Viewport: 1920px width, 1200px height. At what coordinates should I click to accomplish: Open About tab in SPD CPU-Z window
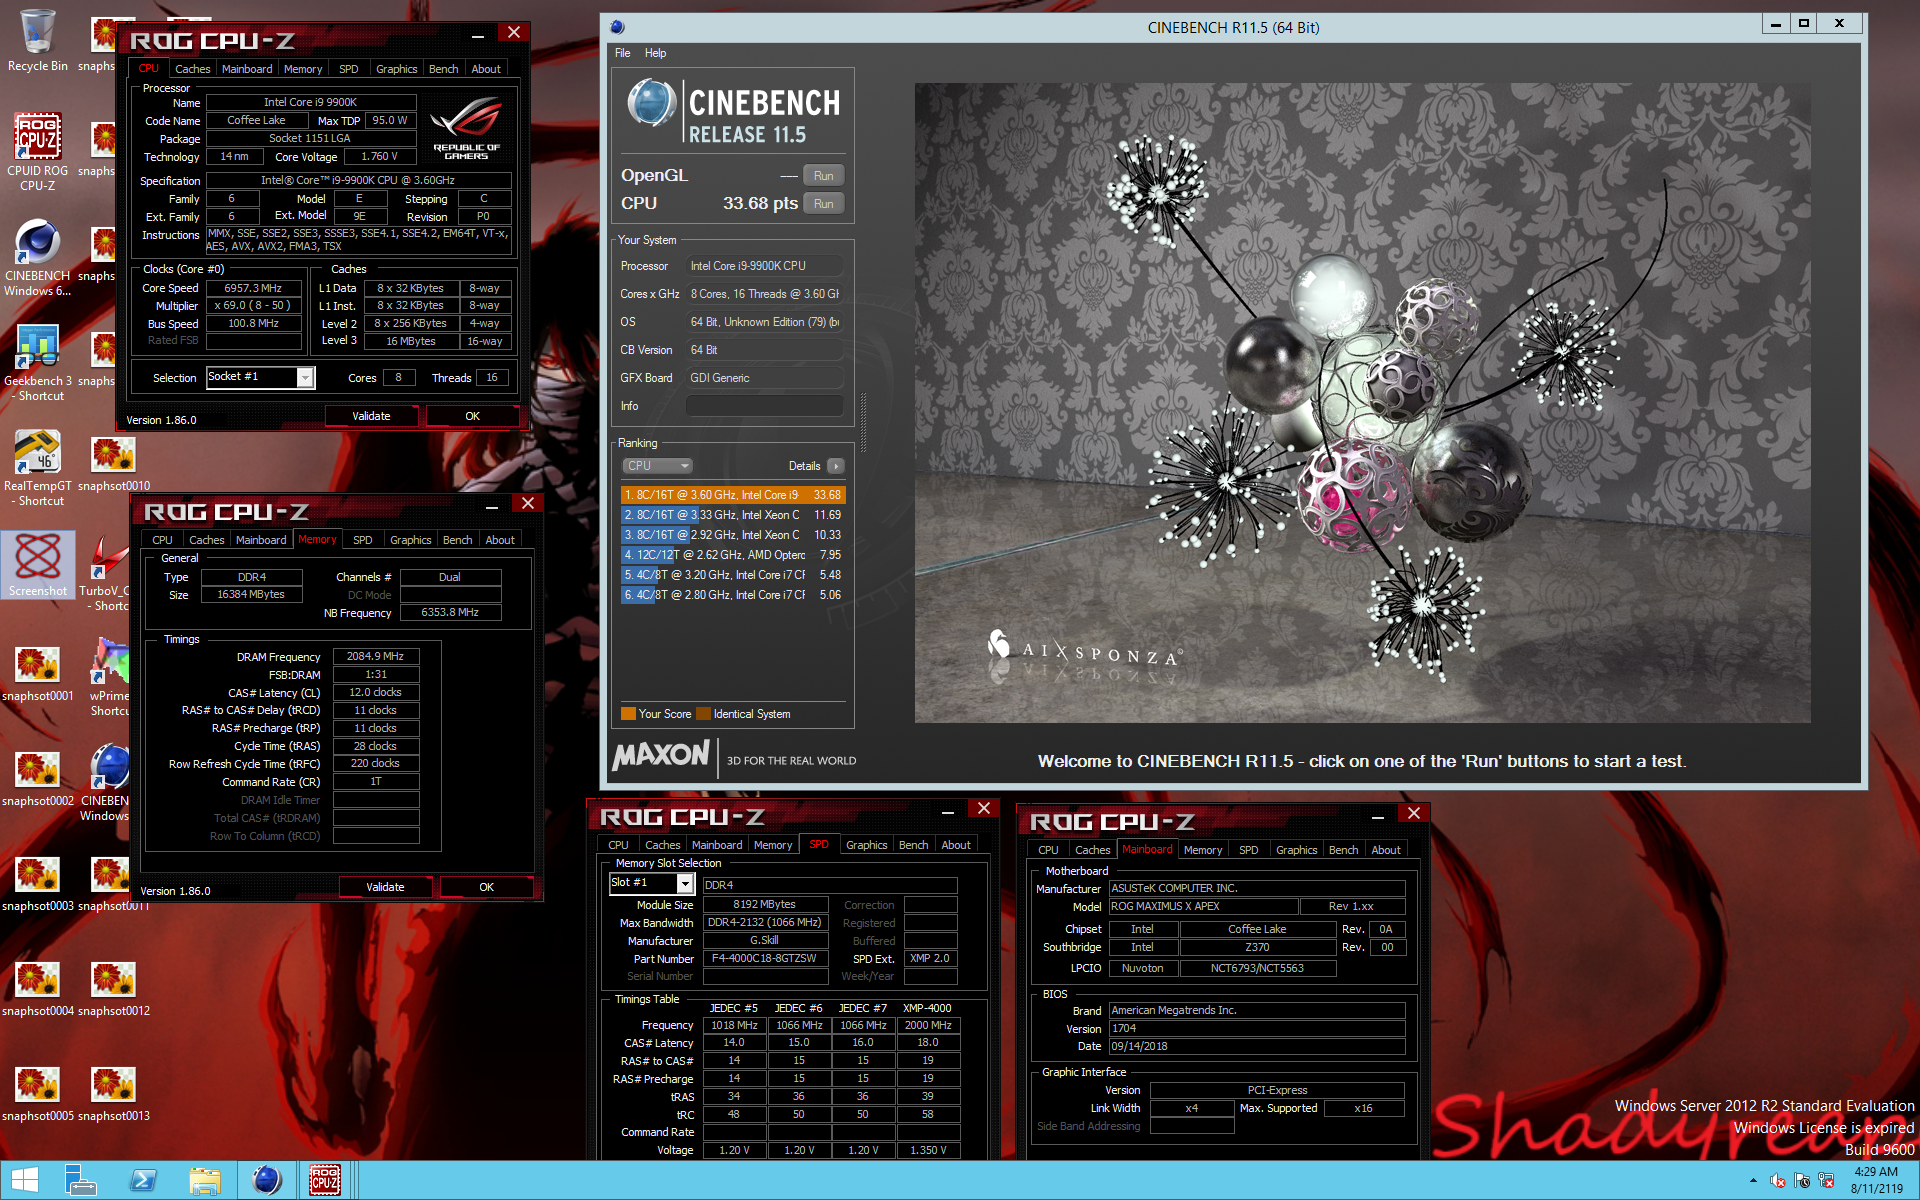956,845
